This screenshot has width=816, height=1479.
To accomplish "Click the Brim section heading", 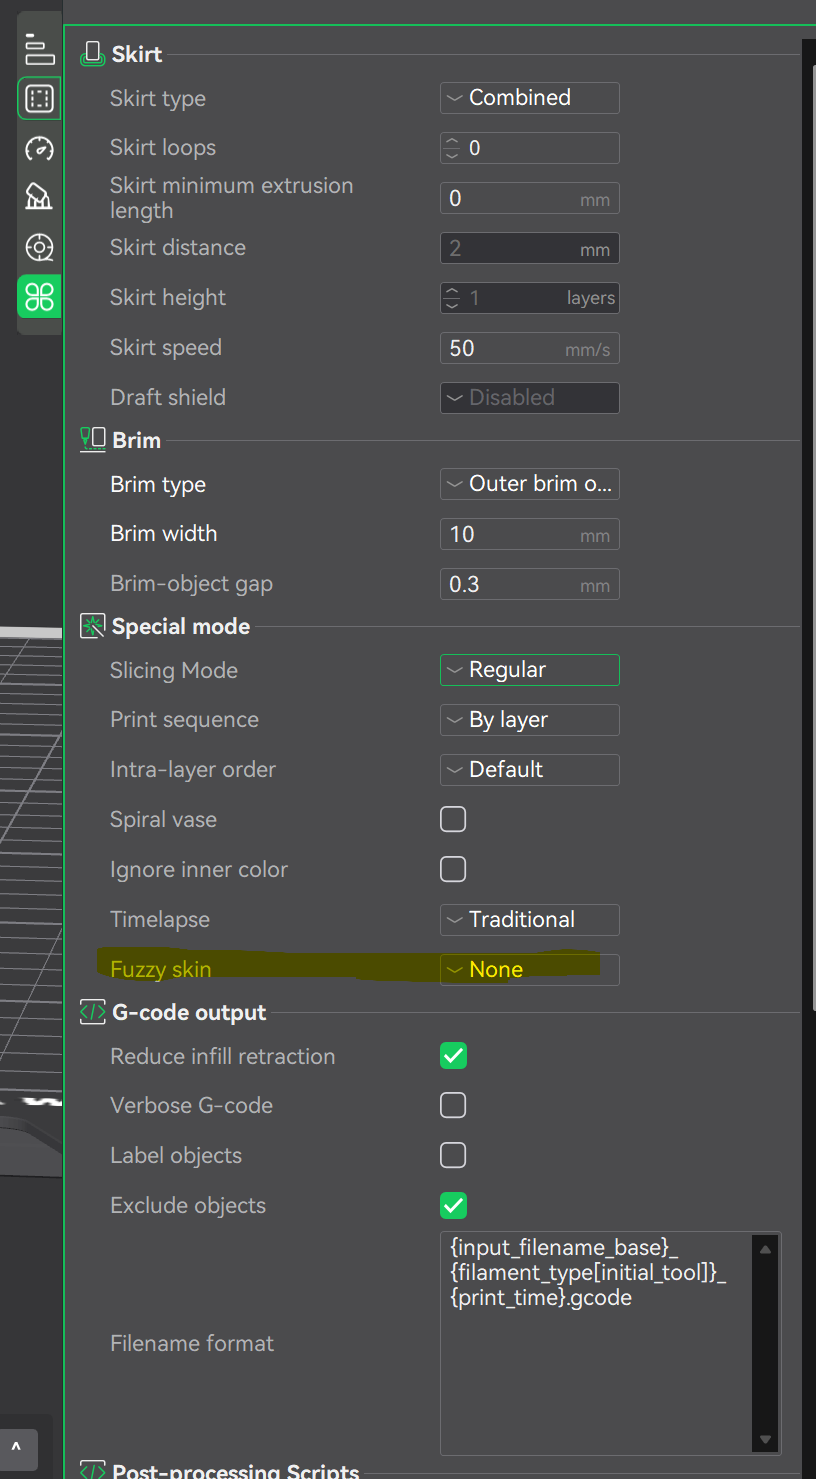I will click(136, 441).
